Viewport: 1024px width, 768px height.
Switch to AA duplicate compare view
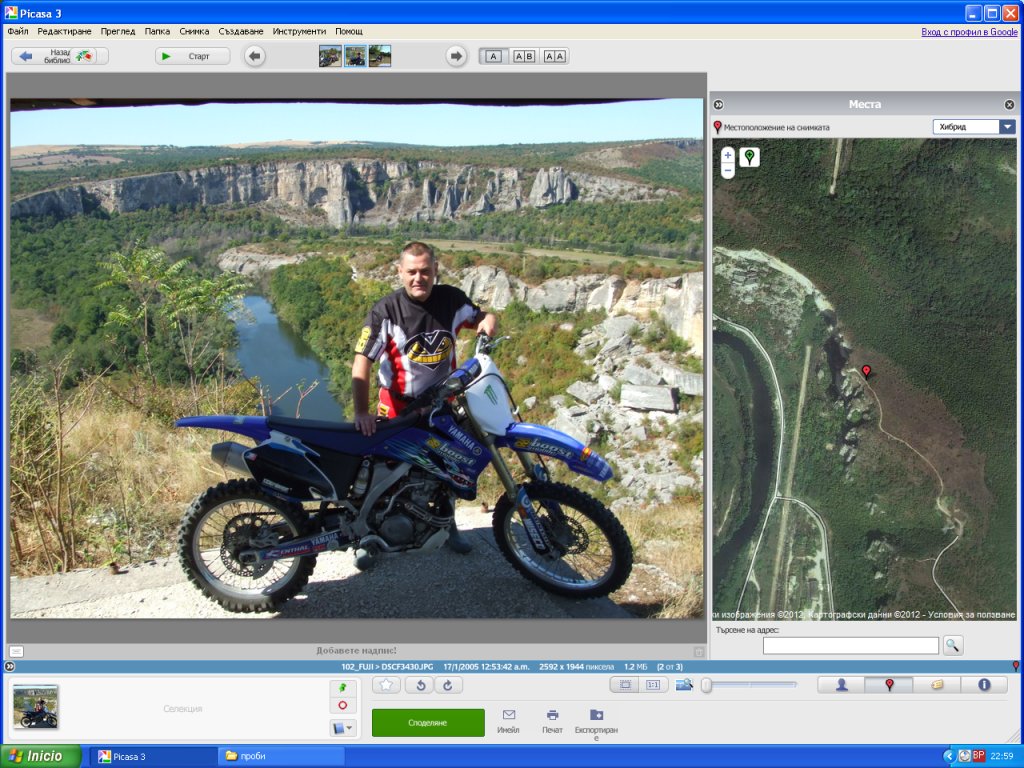(x=554, y=56)
